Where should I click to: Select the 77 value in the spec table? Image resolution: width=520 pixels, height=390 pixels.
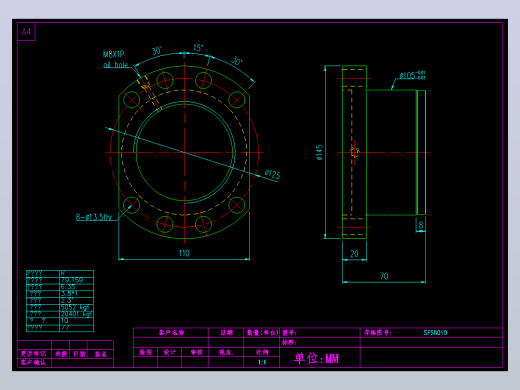coord(65,328)
